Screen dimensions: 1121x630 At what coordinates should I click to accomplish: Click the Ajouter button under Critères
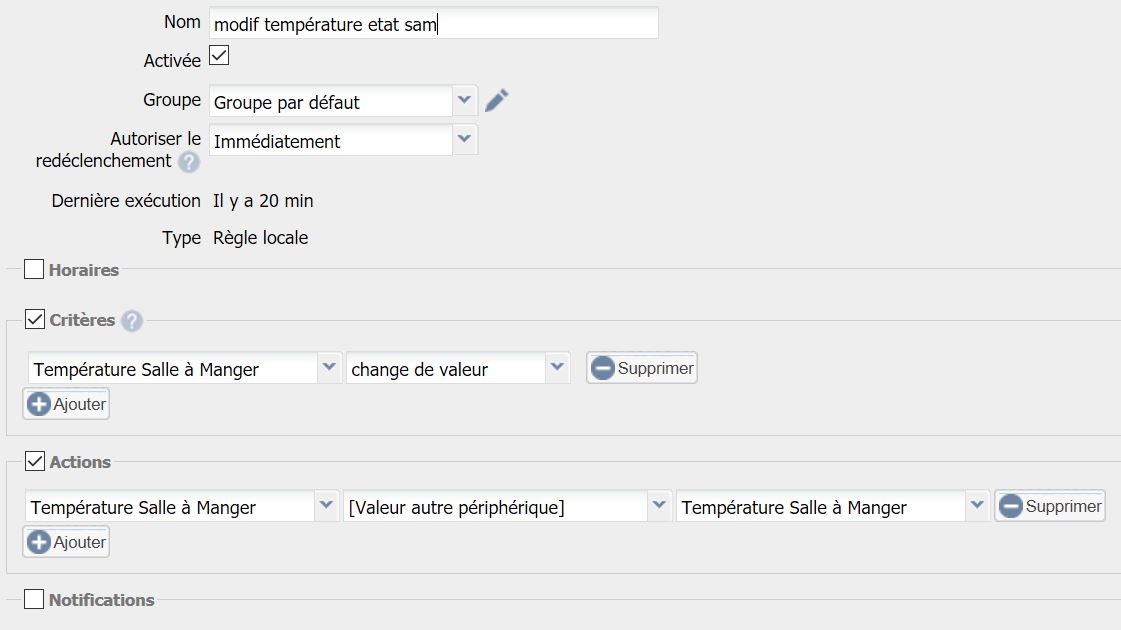tap(66, 404)
